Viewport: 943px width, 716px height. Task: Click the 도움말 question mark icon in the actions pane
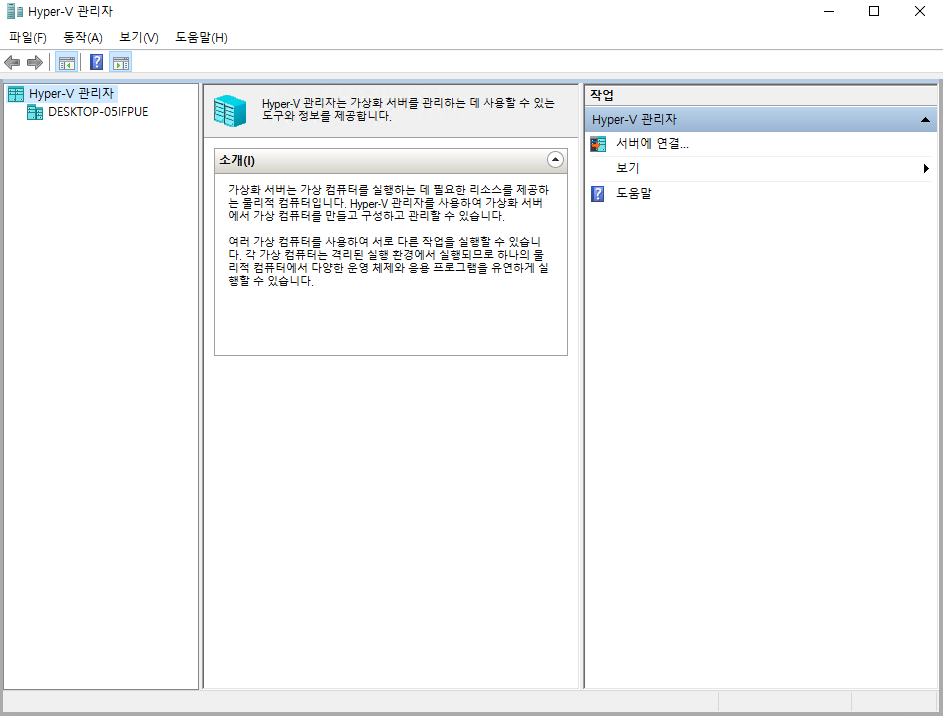coord(598,194)
